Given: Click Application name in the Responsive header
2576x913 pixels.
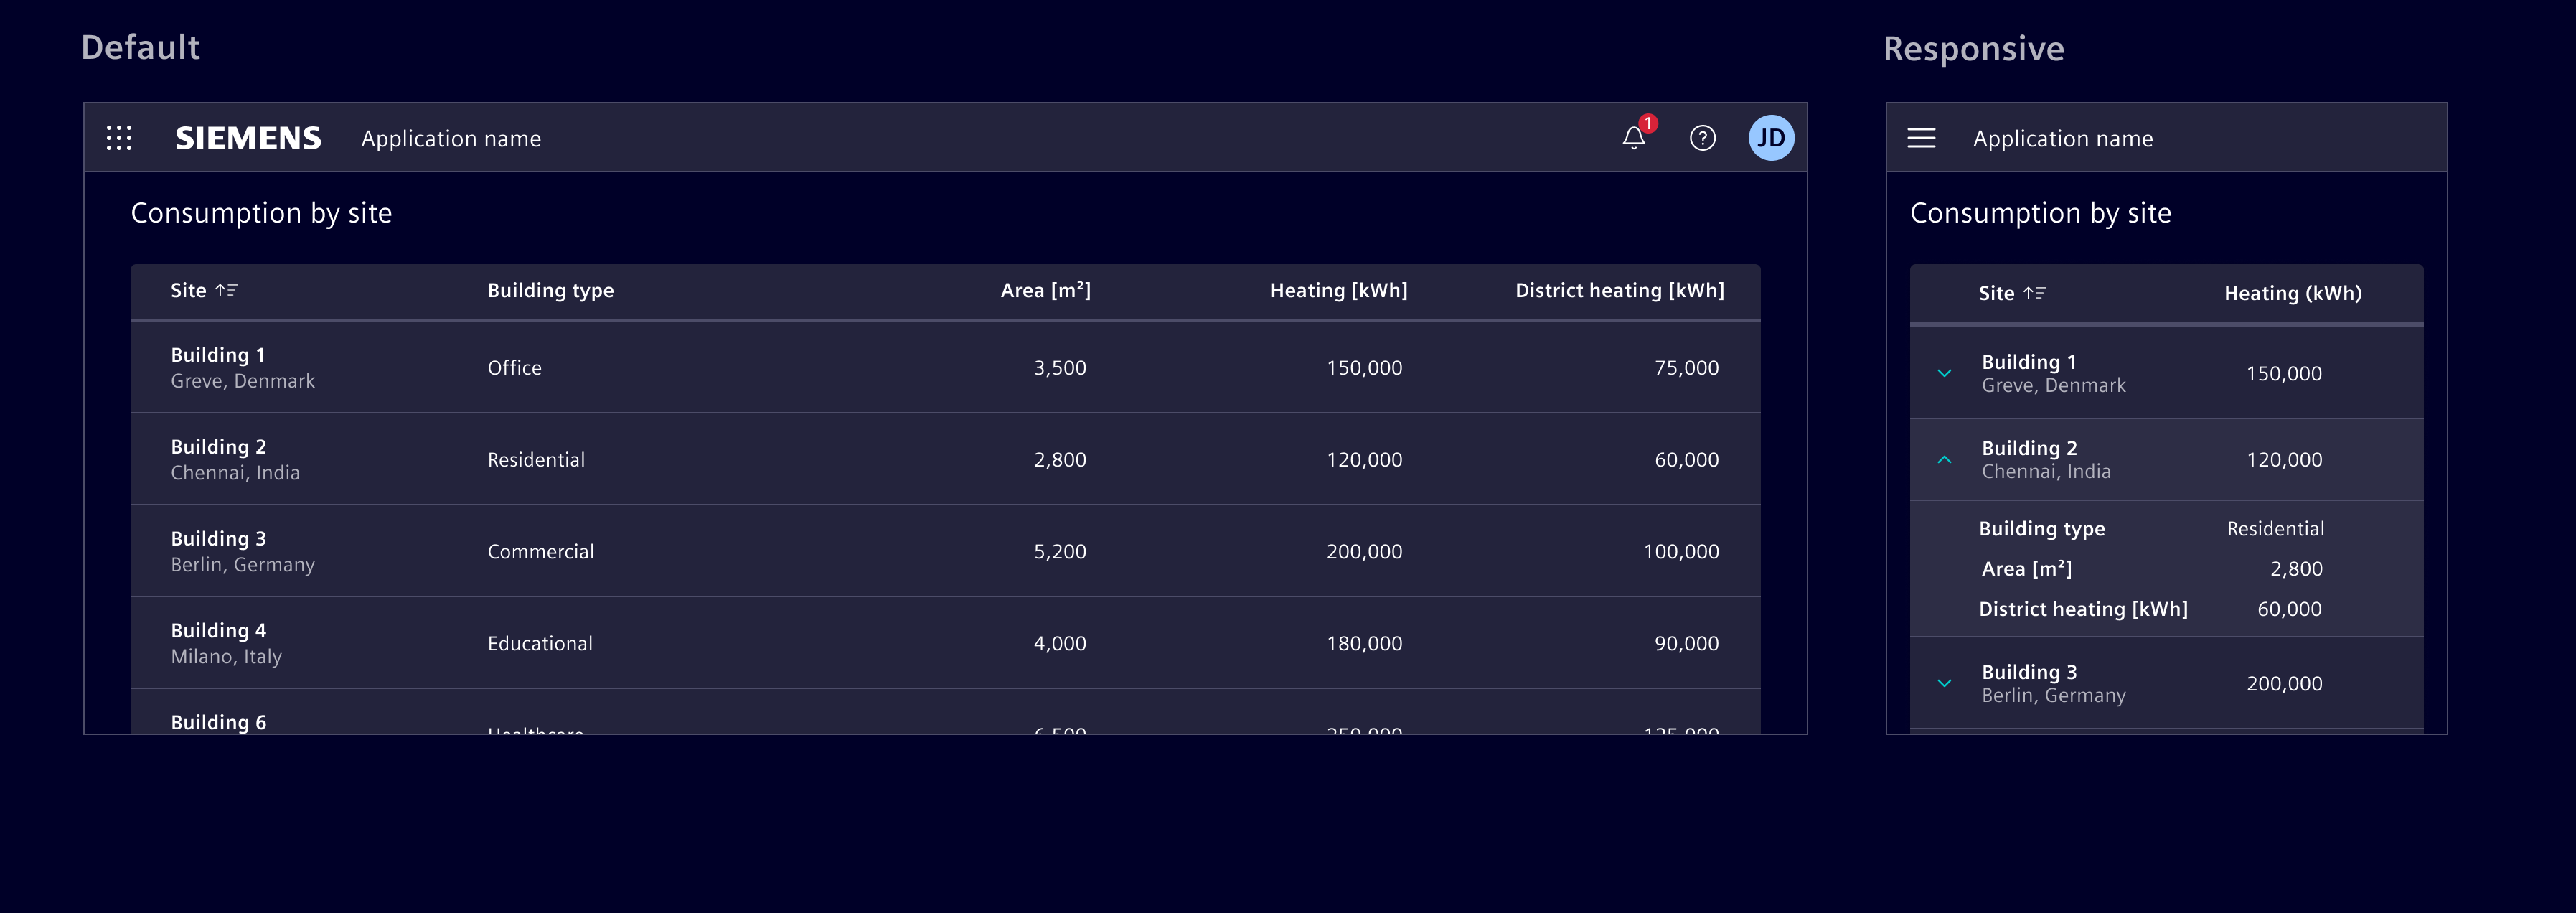Looking at the screenshot, I should tap(2062, 139).
